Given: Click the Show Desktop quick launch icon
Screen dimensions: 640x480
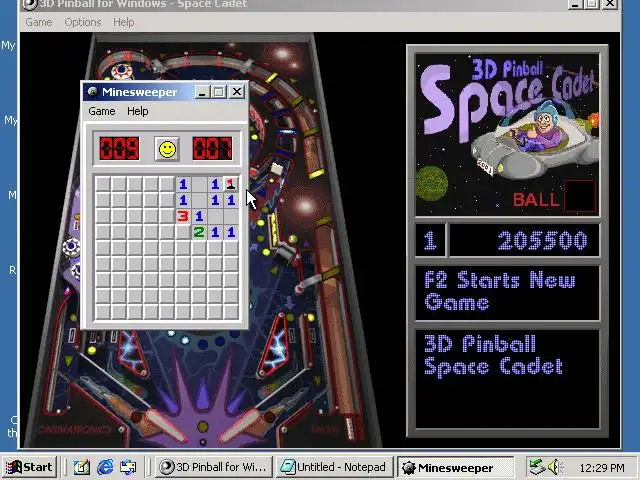Looking at the screenshot, I should [82, 467].
